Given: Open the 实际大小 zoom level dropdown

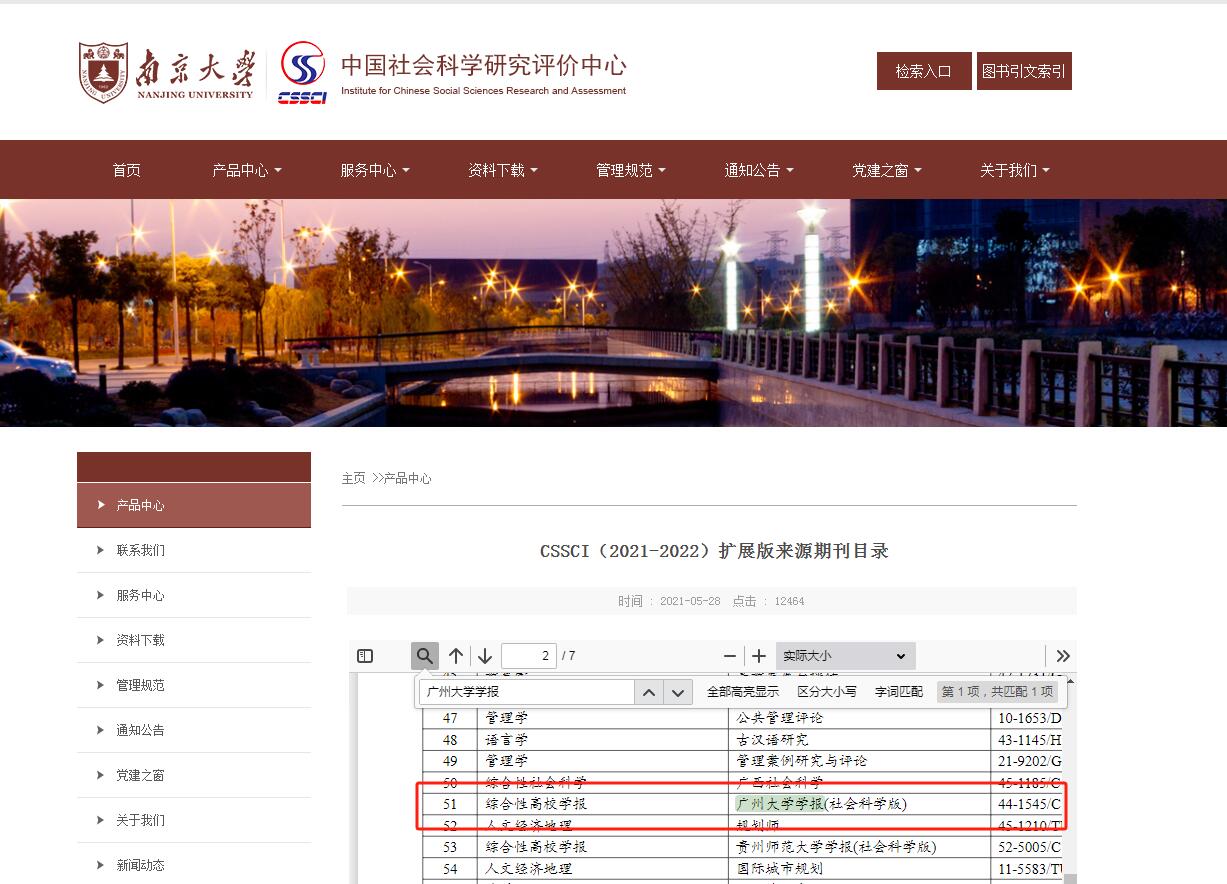Looking at the screenshot, I should point(845,656).
